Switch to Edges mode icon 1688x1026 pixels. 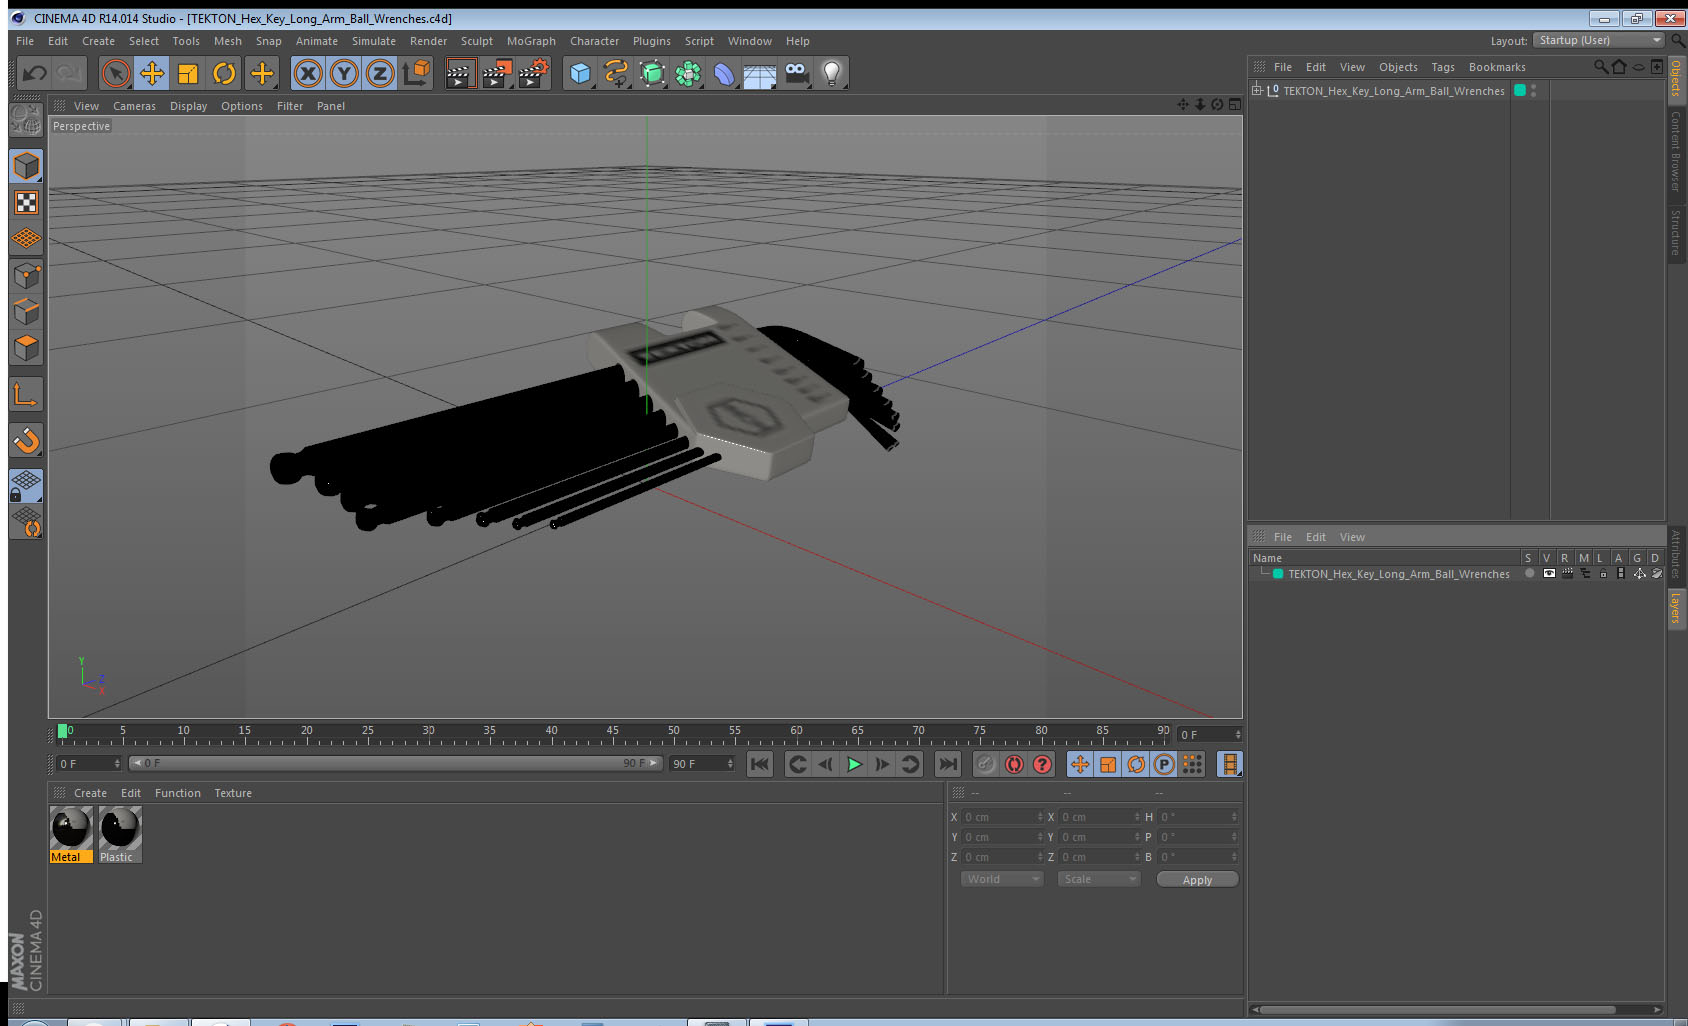pos(26,311)
